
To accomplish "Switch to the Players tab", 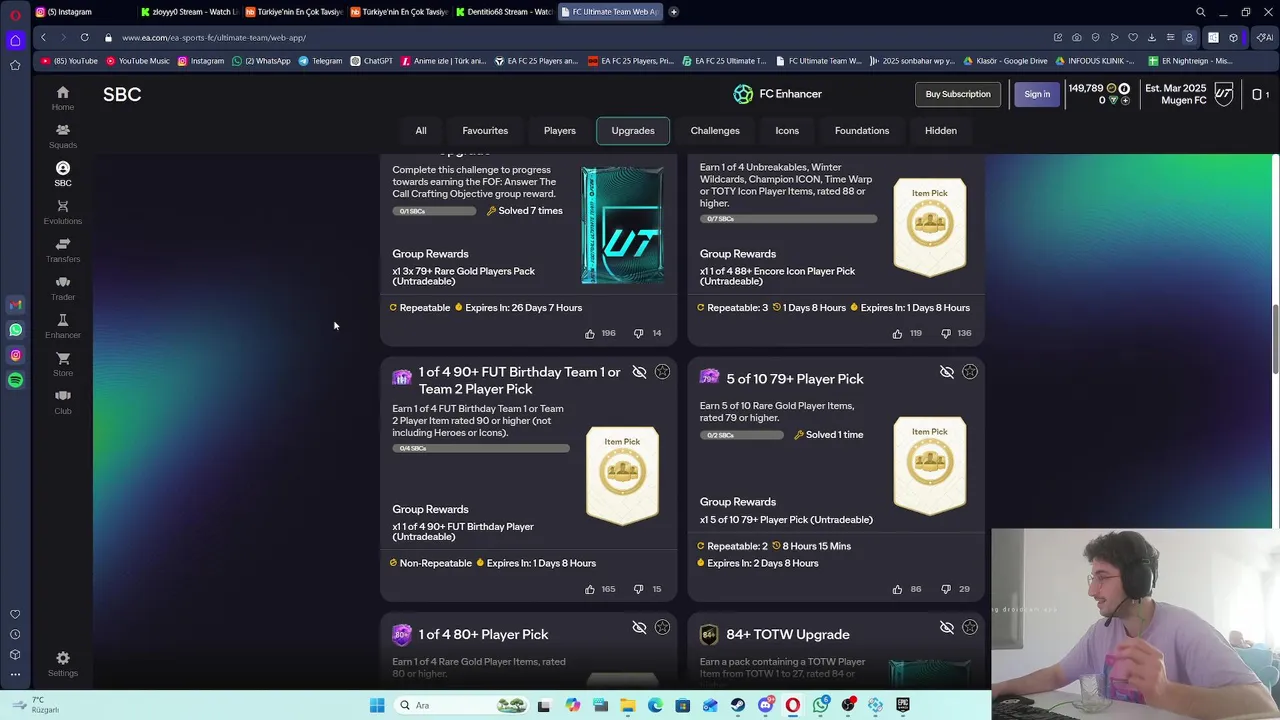I will (x=560, y=131).
